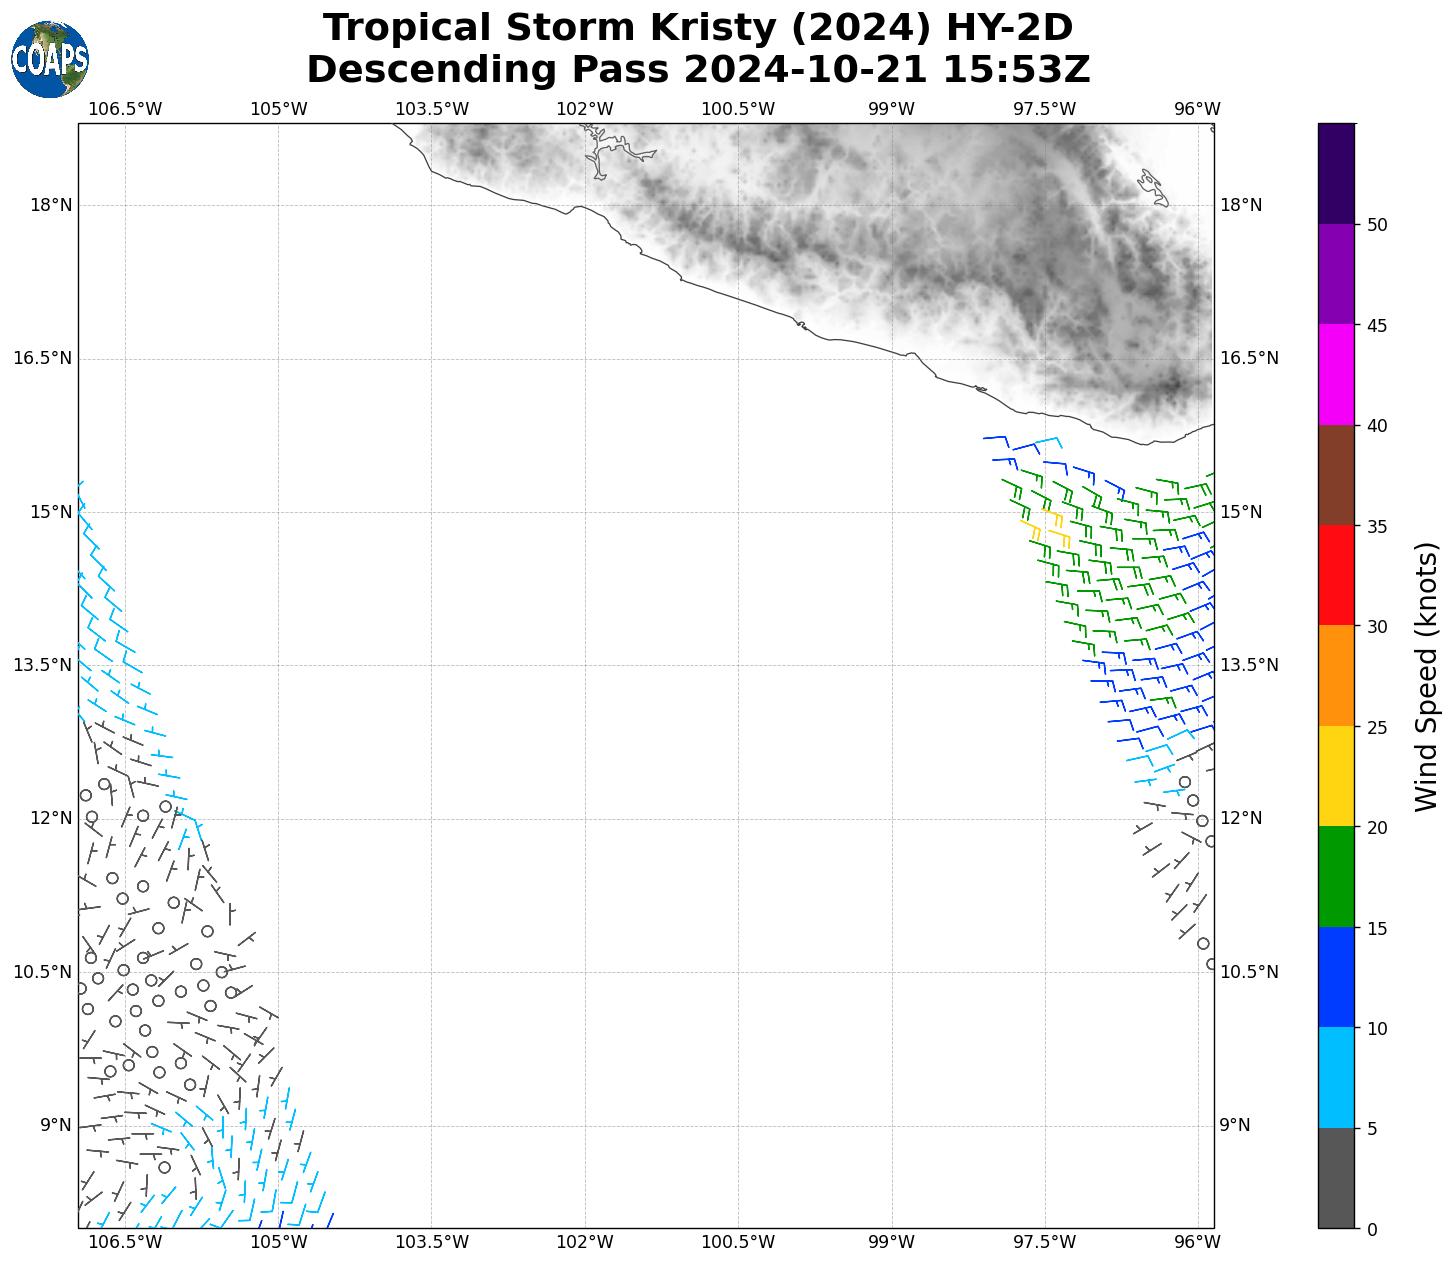This screenshot has width=1455, height=1264.
Task: Click the 'Descending Pass 2024-10-21 15:53Z' subtitle
Action: [x=698, y=71]
